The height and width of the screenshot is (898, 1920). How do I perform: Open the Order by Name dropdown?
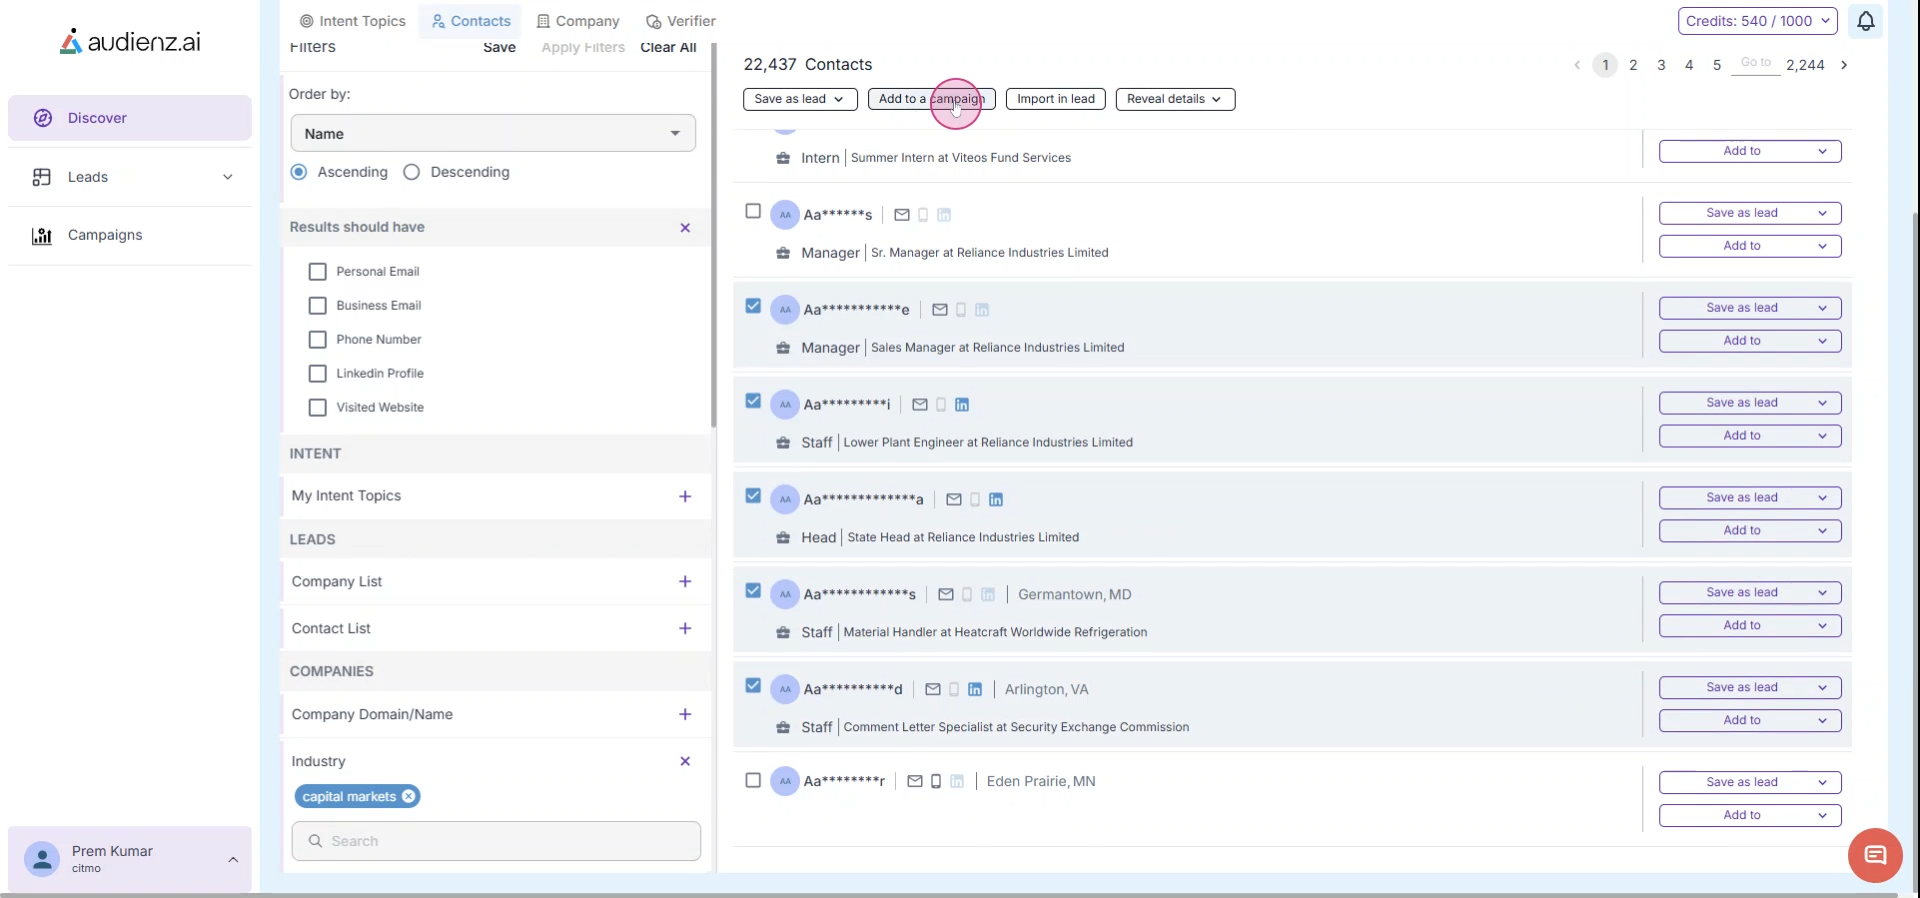click(x=493, y=134)
